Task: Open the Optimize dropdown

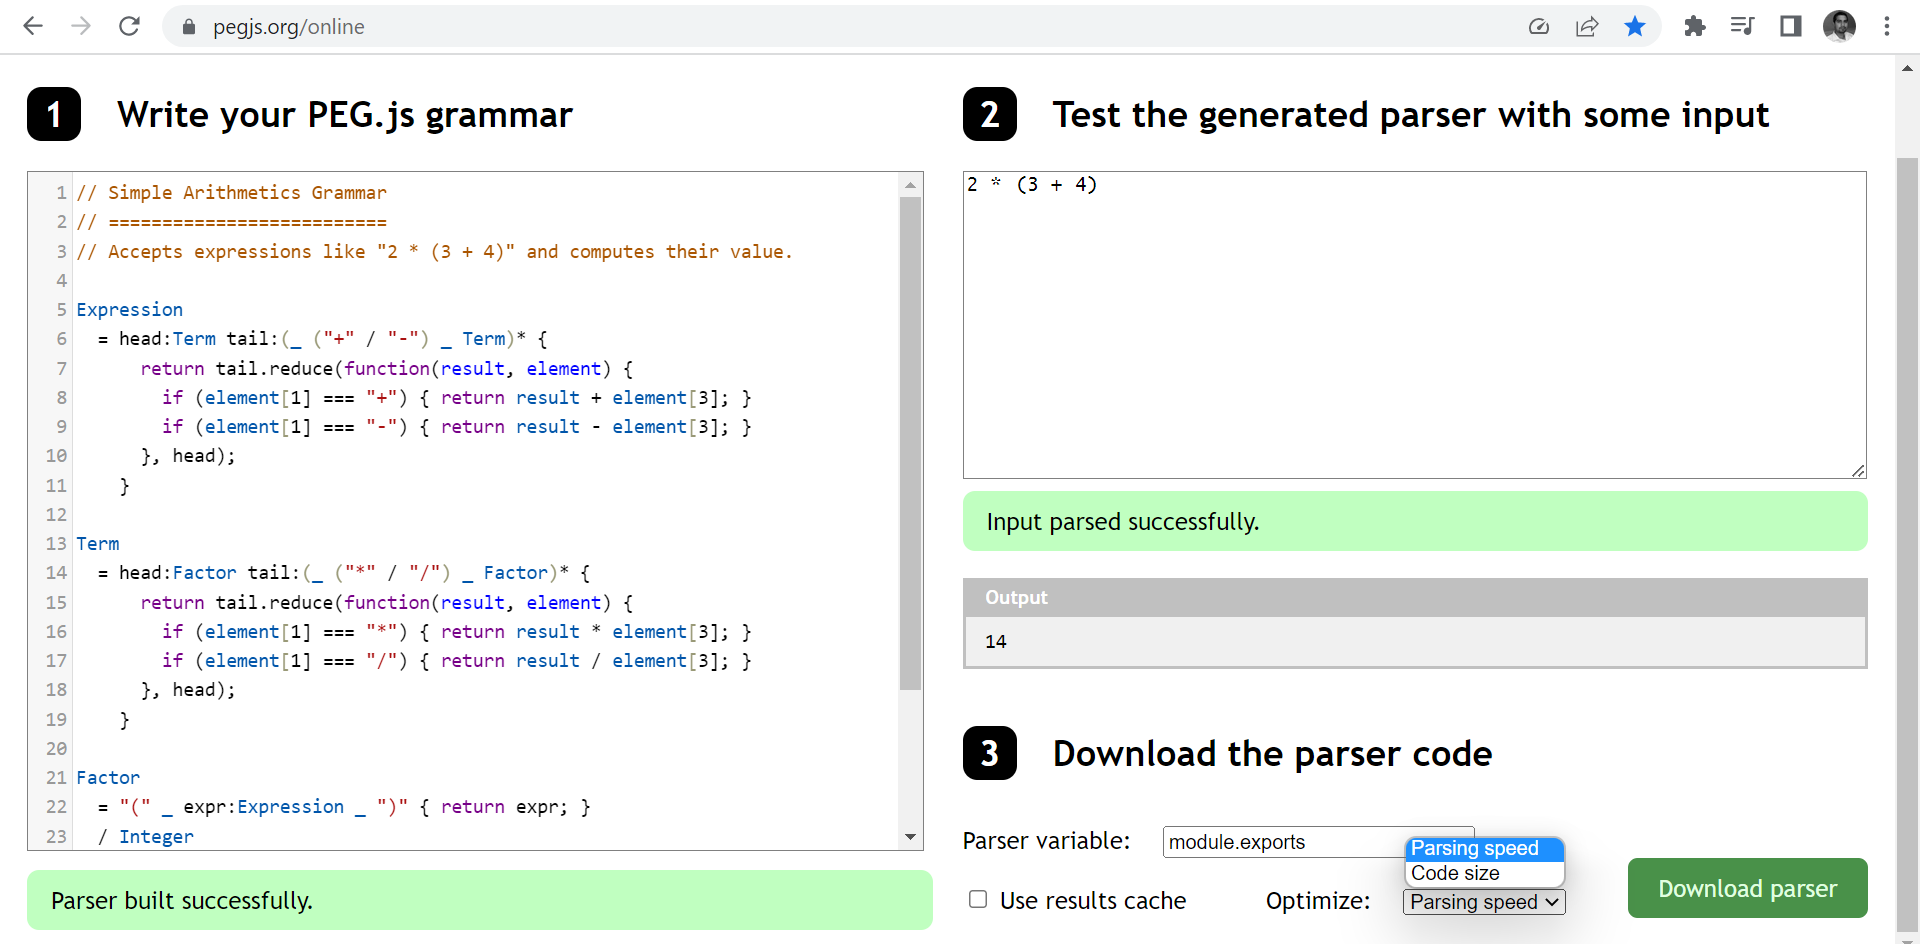Action: pyautogui.click(x=1484, y=902)
